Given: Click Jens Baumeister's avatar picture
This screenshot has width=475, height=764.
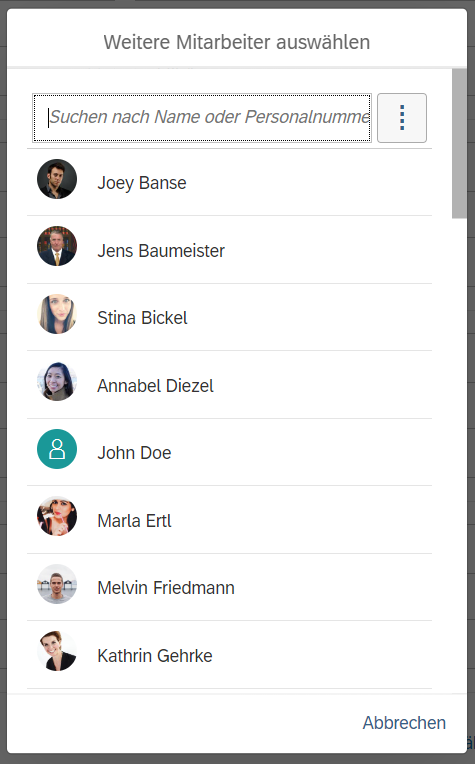Looking at the screenshot, I should 57,246.
